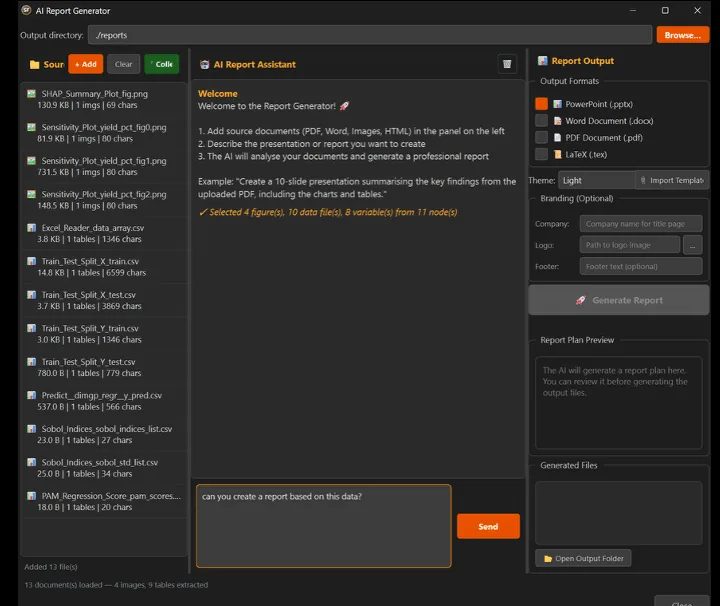Click the table icon beside PAM_Regression_Score_pam_scores
720x606 pixels.
tap(31, 496)
